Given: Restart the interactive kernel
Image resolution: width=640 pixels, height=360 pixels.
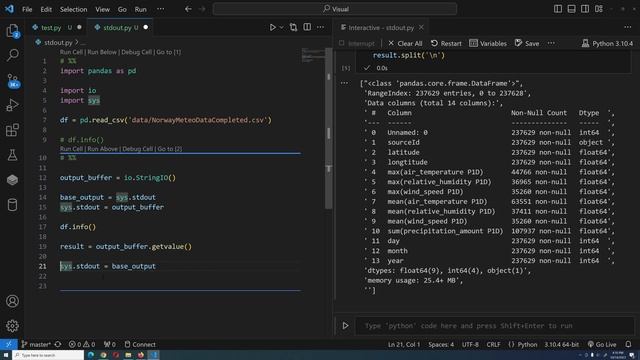Looking at the screenshot, I should click(x=446, y=43).
